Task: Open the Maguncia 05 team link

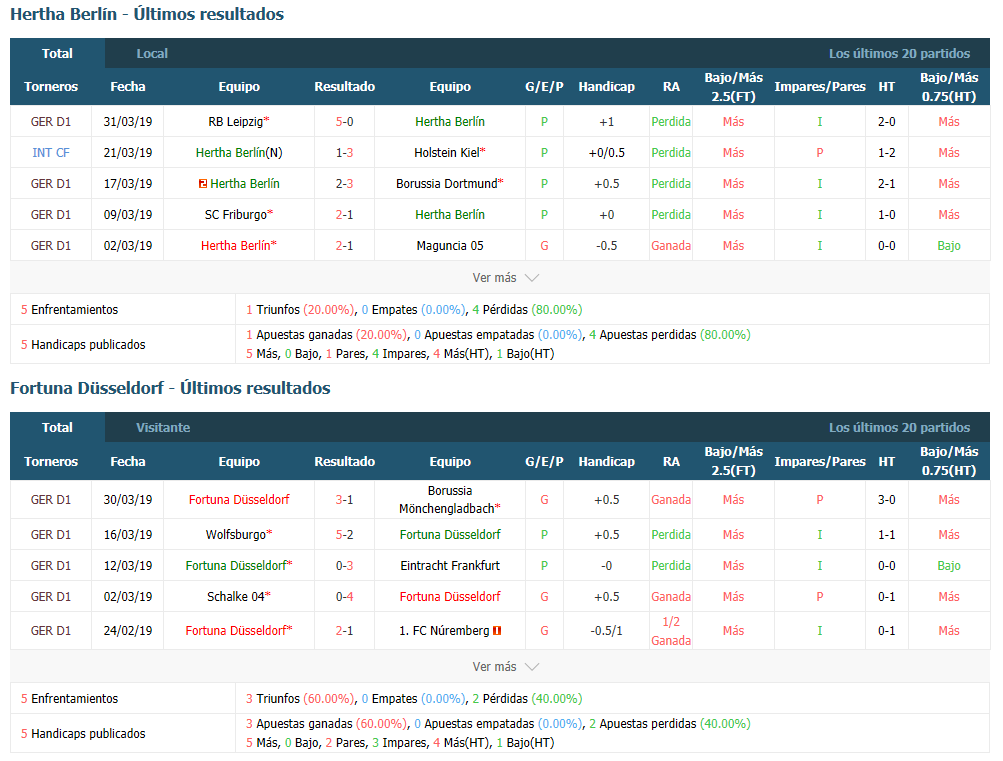Action: 450,246
